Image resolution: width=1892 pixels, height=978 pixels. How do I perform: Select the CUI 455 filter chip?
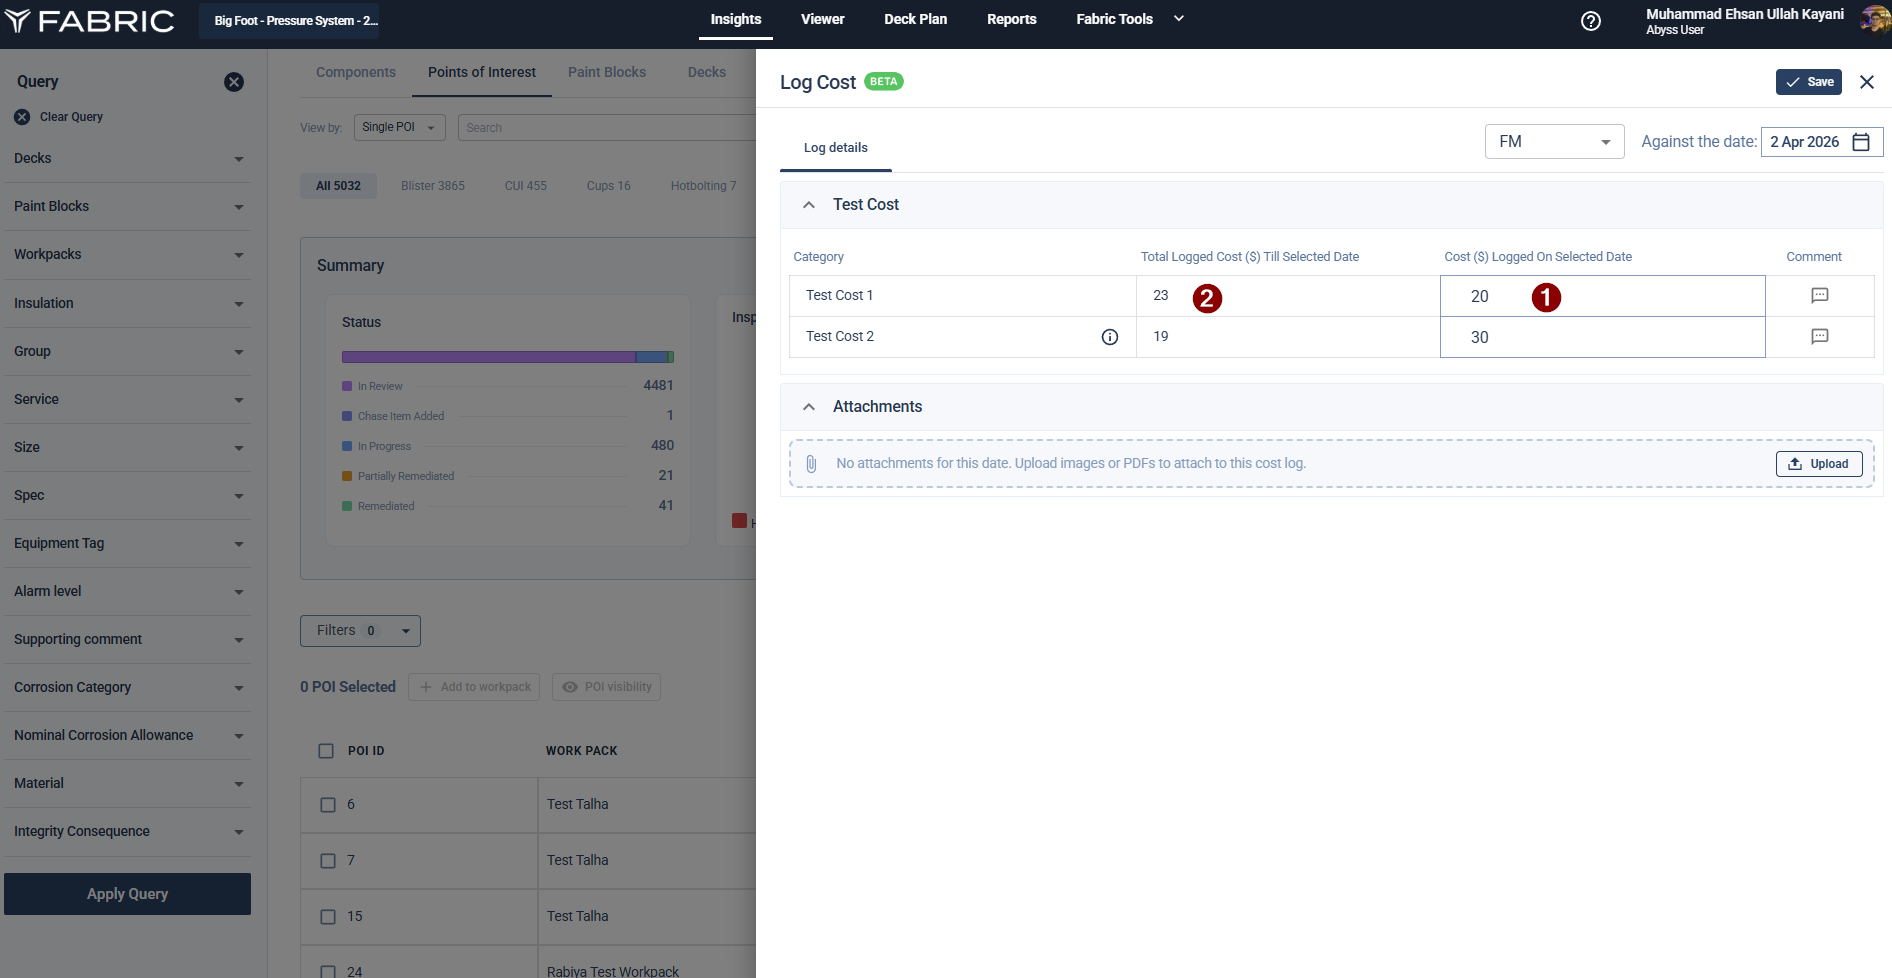tap(526, 186)
